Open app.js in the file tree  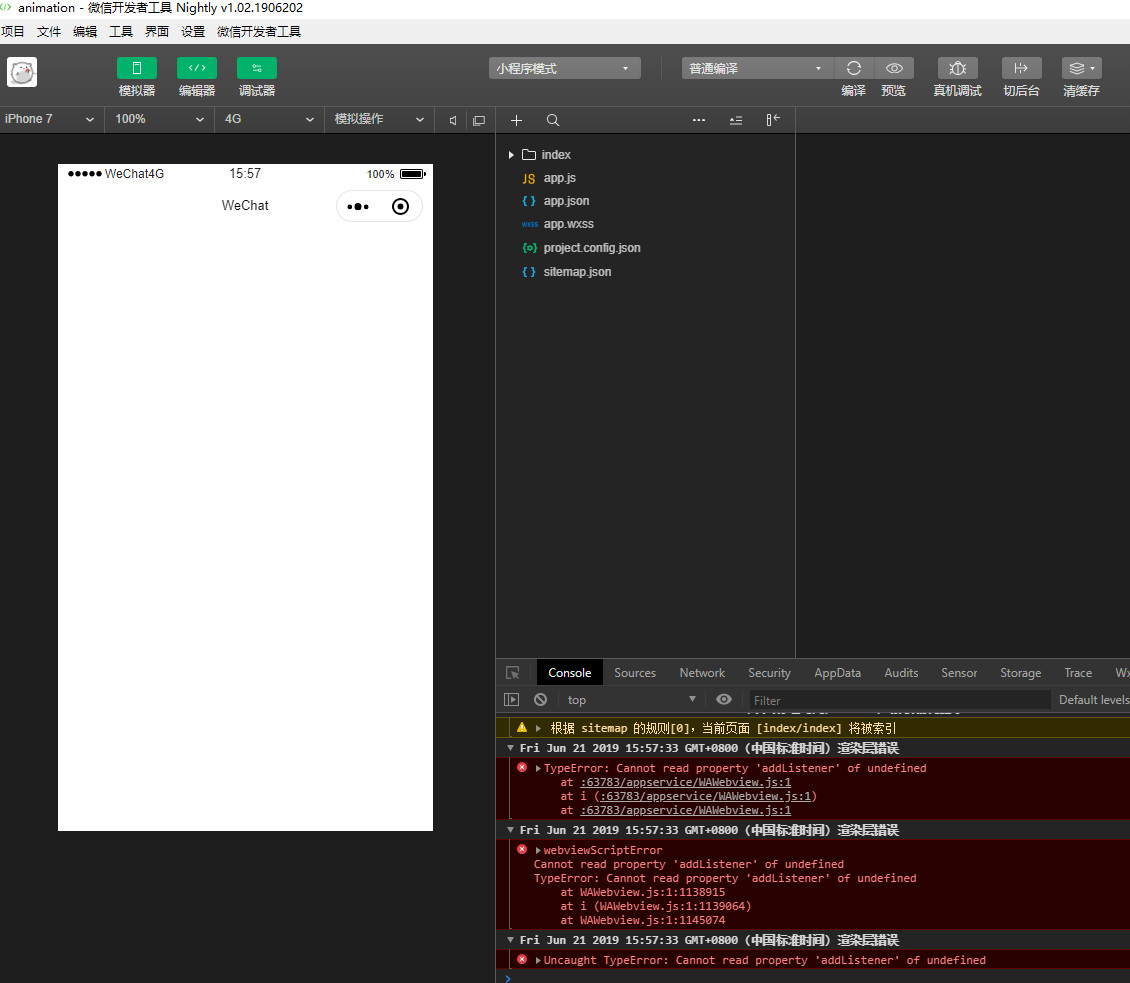pyautogui.click(x=559, y=178)
